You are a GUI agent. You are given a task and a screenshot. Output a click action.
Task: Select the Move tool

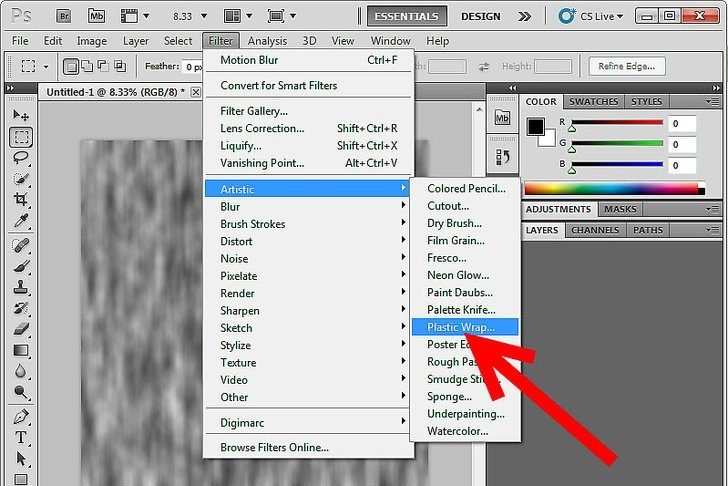[x=21, y=115]
